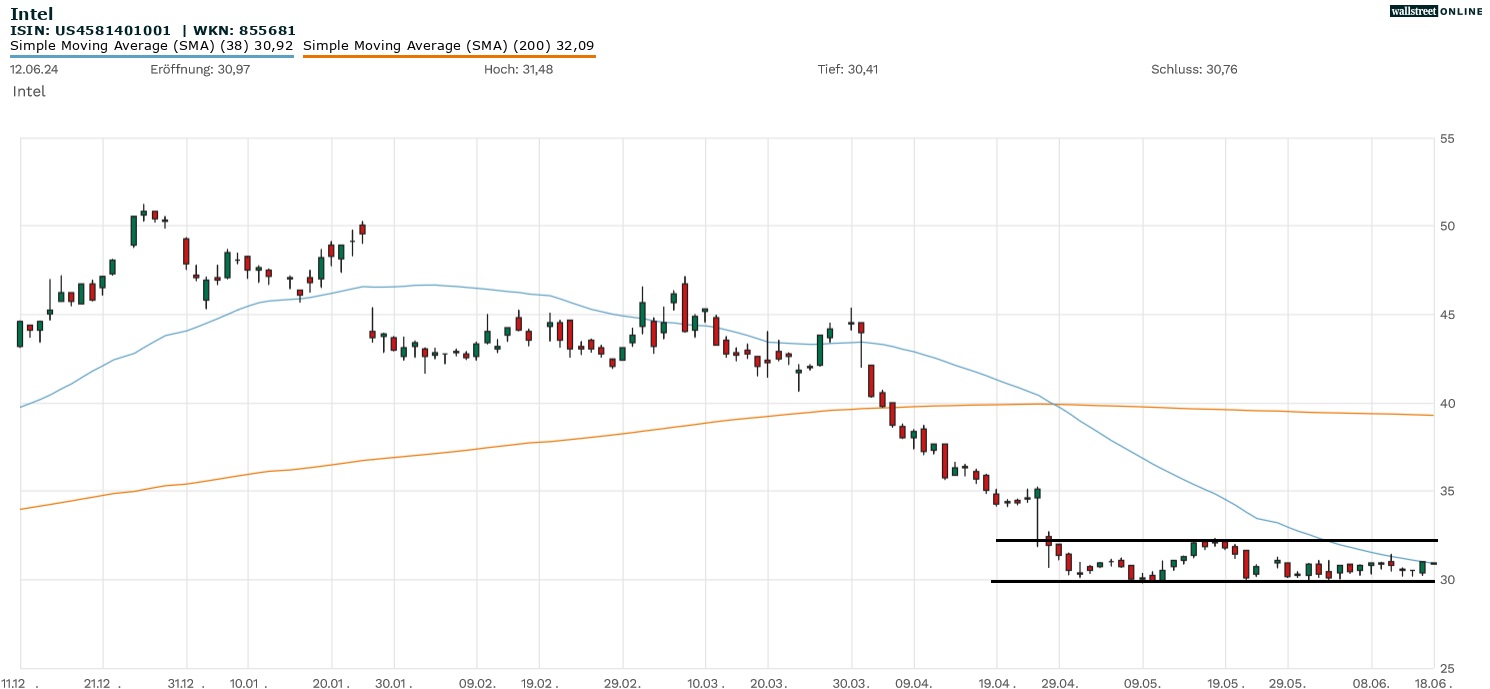This screenshot has width=1490, height=689.
Task: Click the blue line under SMA (38) legend
Action: pos(151,56)
